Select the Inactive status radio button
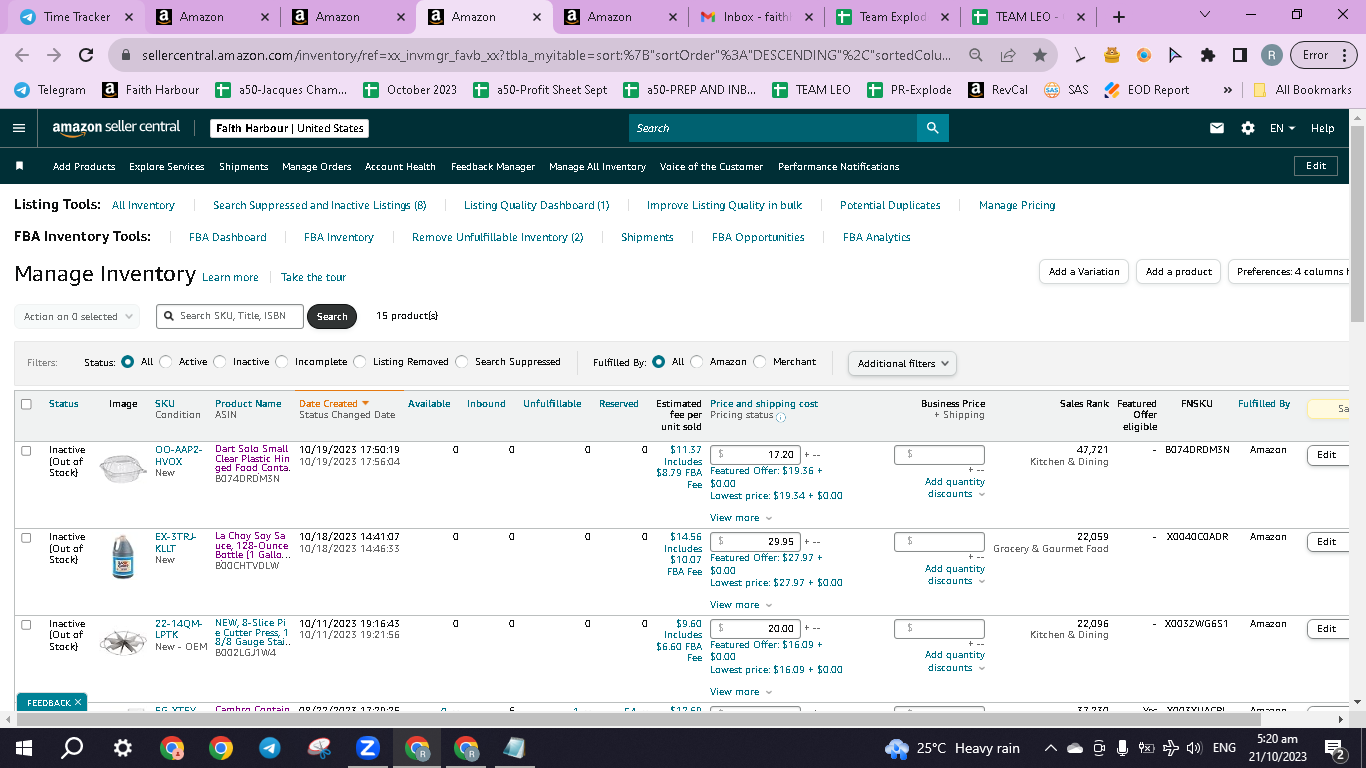Image resolution: width=1366 pixels, height=768 pixels. click(220, 362)
